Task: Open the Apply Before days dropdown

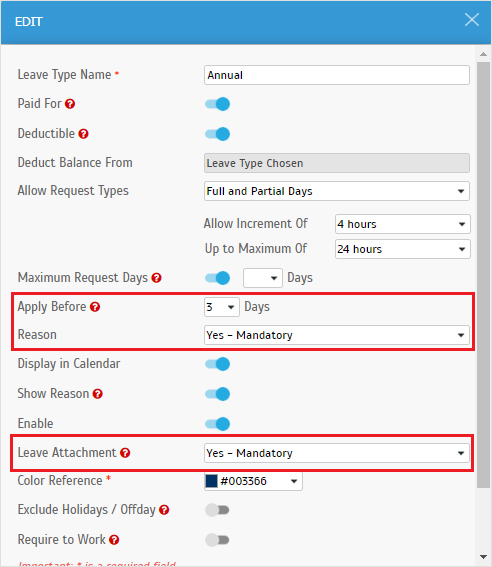Action: [222, 307]
